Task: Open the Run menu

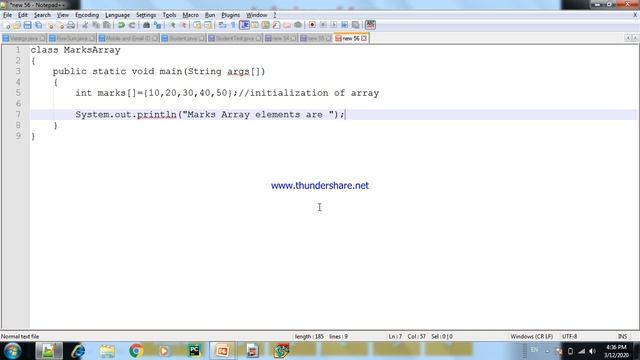Action: pos(210,15)
